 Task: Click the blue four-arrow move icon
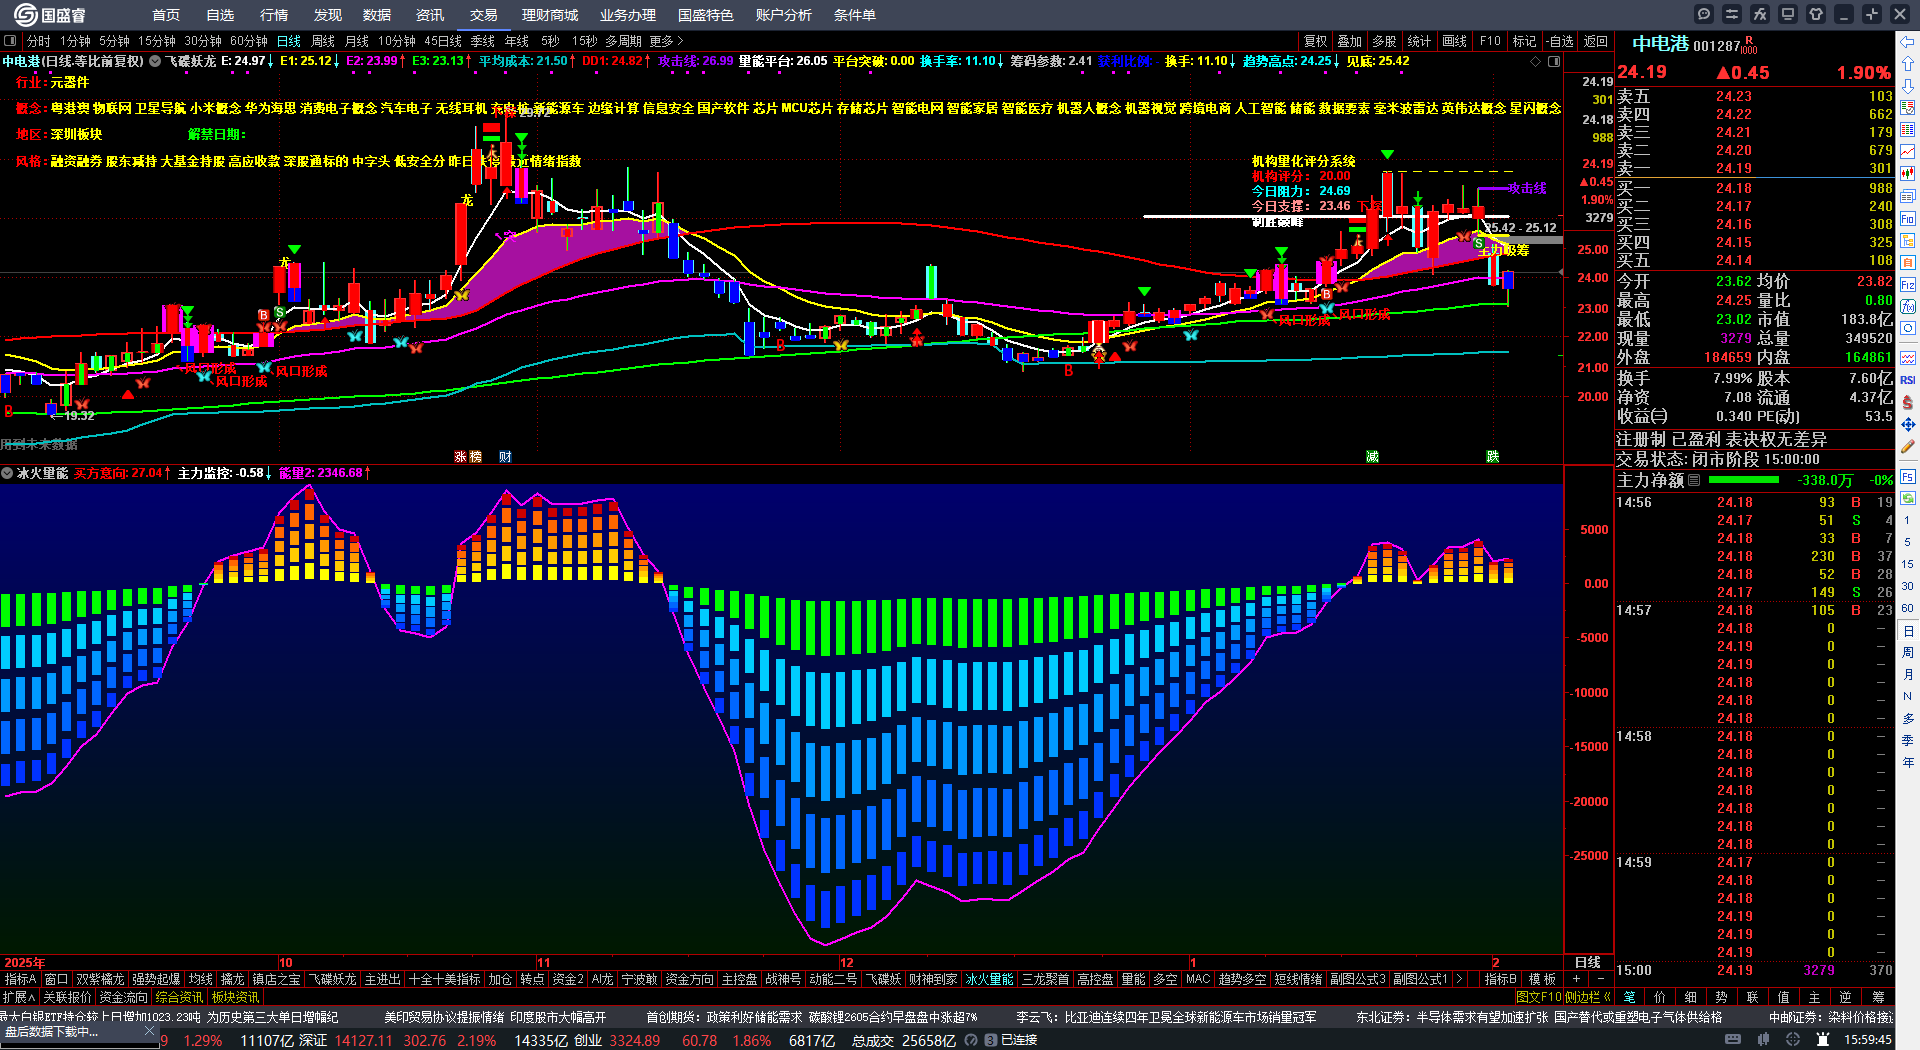pyautogui.click(x=1908, y=425)
